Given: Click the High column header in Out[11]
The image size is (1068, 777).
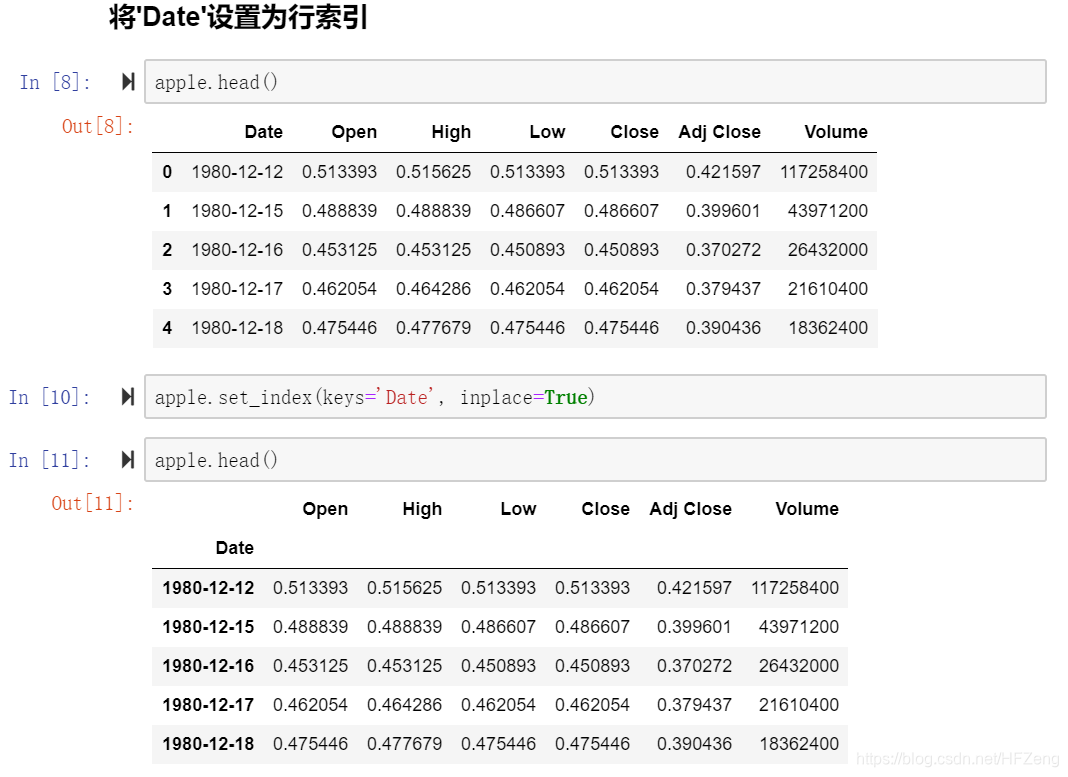Looking at the screenshot, I should (422, 509).
